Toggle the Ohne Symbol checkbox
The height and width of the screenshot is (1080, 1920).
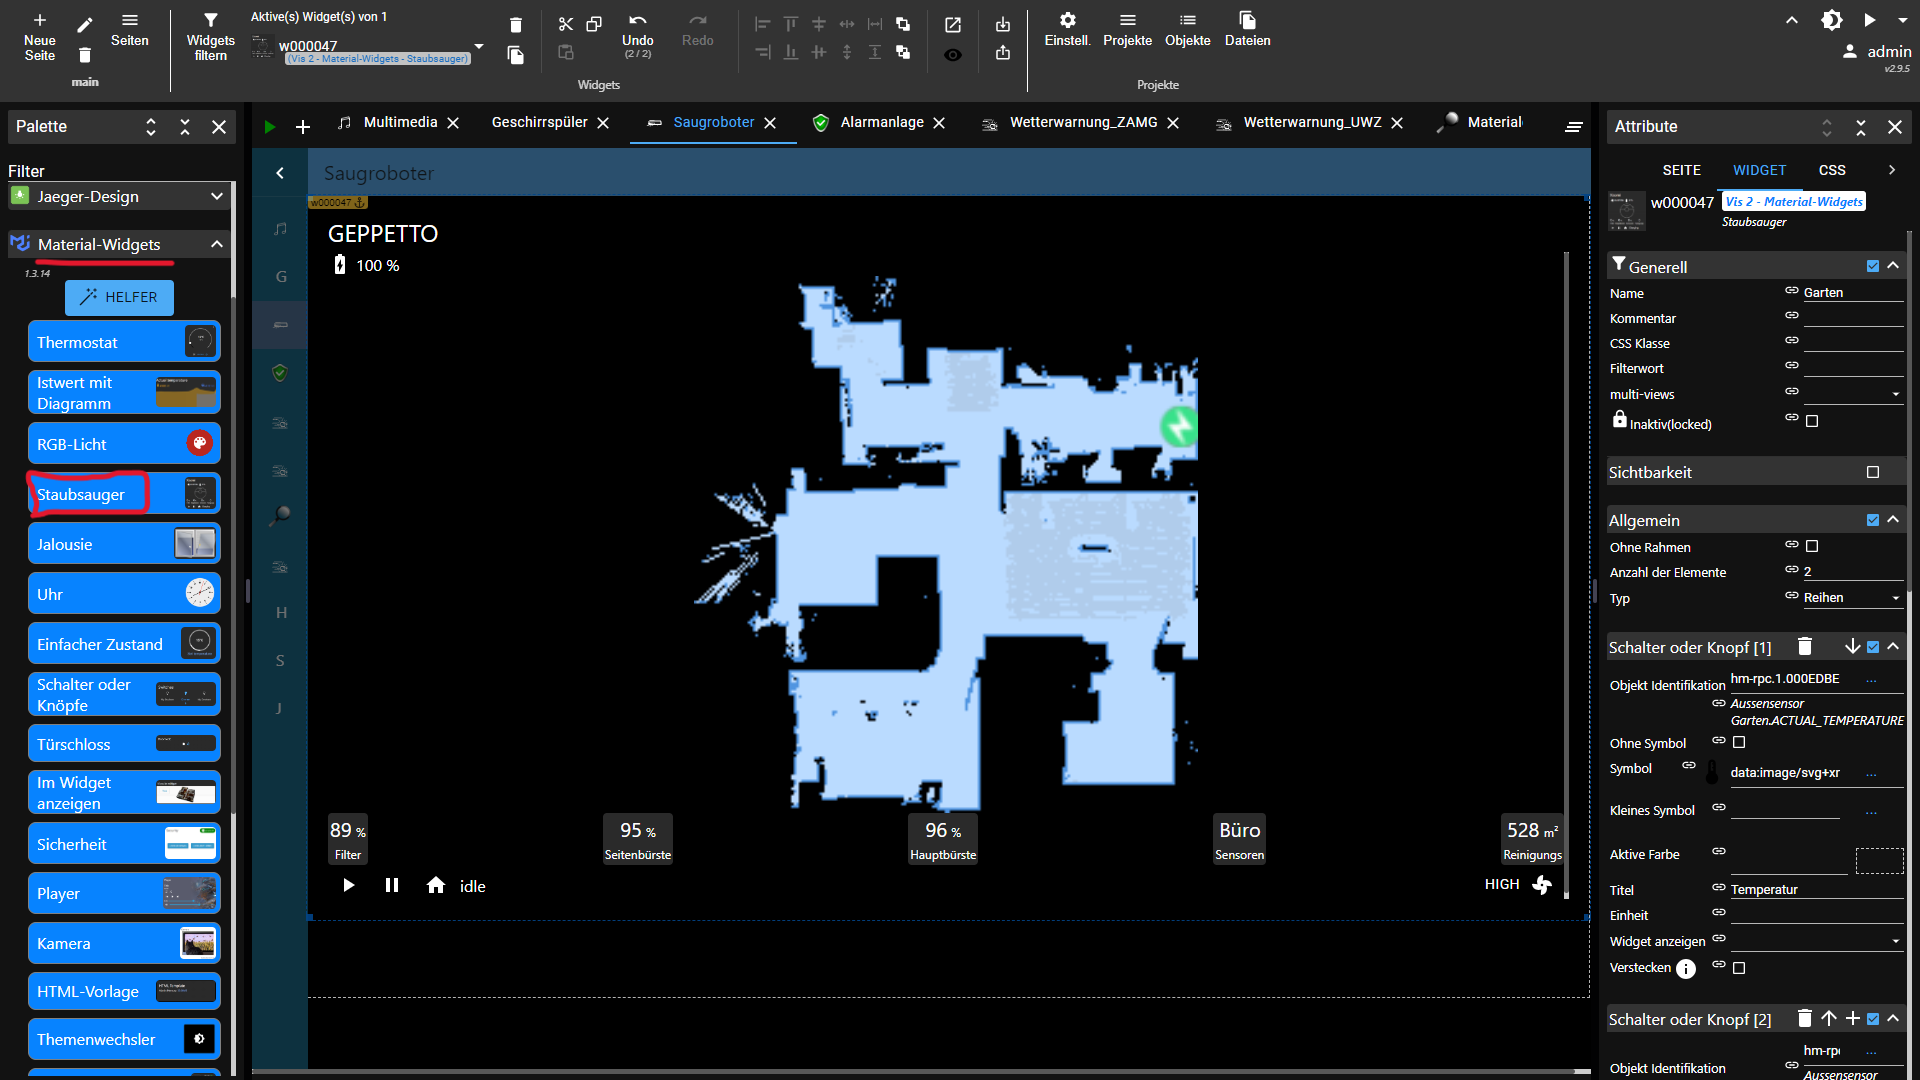tap(1739, 742)
